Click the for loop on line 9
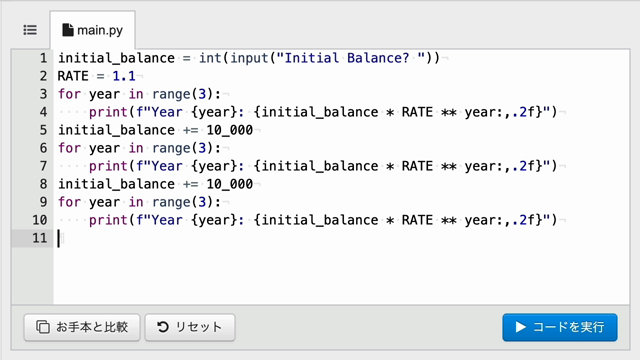This screenshot has height=360, width=640. 139,202
